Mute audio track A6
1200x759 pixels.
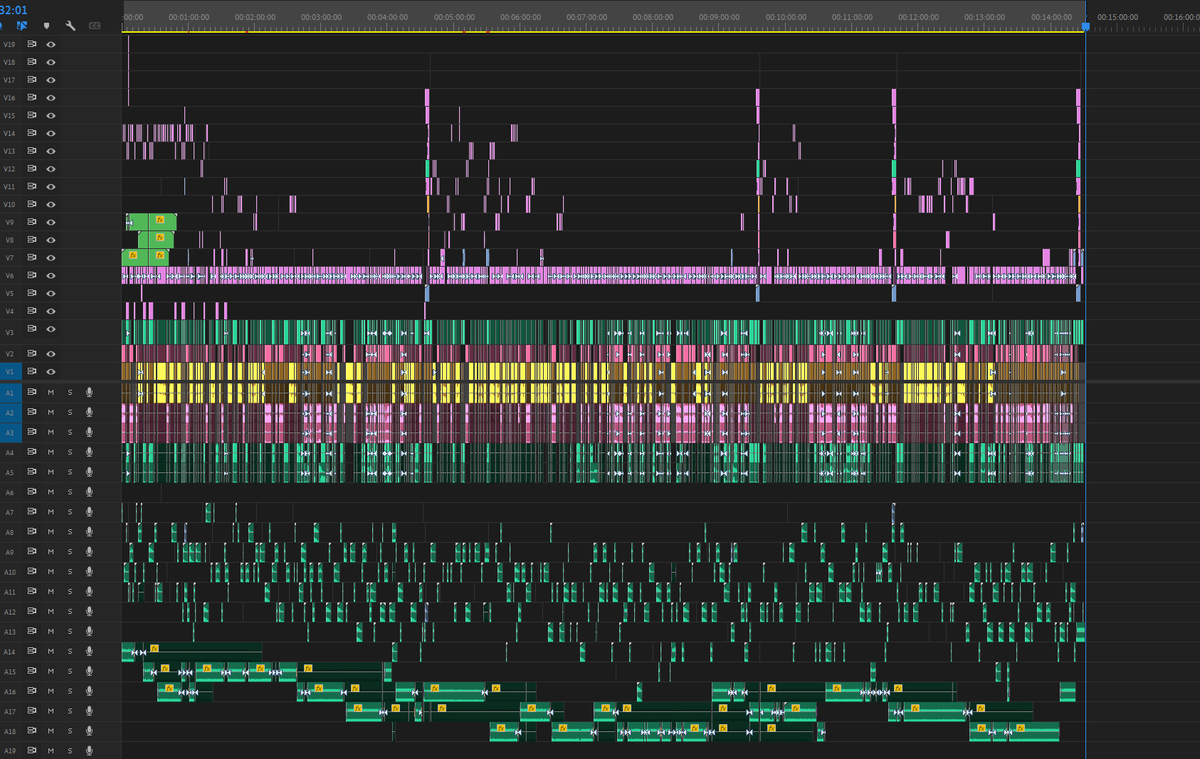(51, 492)
